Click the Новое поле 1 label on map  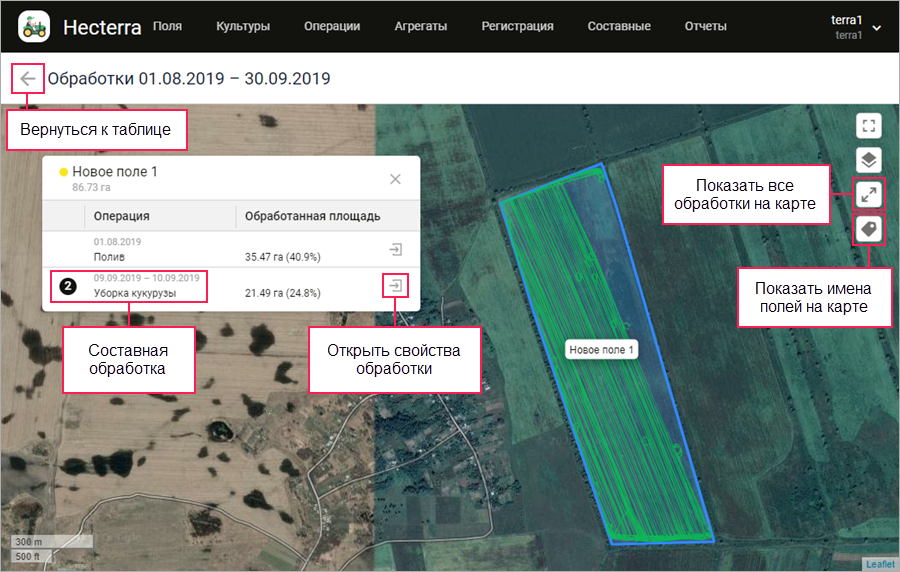601,349
